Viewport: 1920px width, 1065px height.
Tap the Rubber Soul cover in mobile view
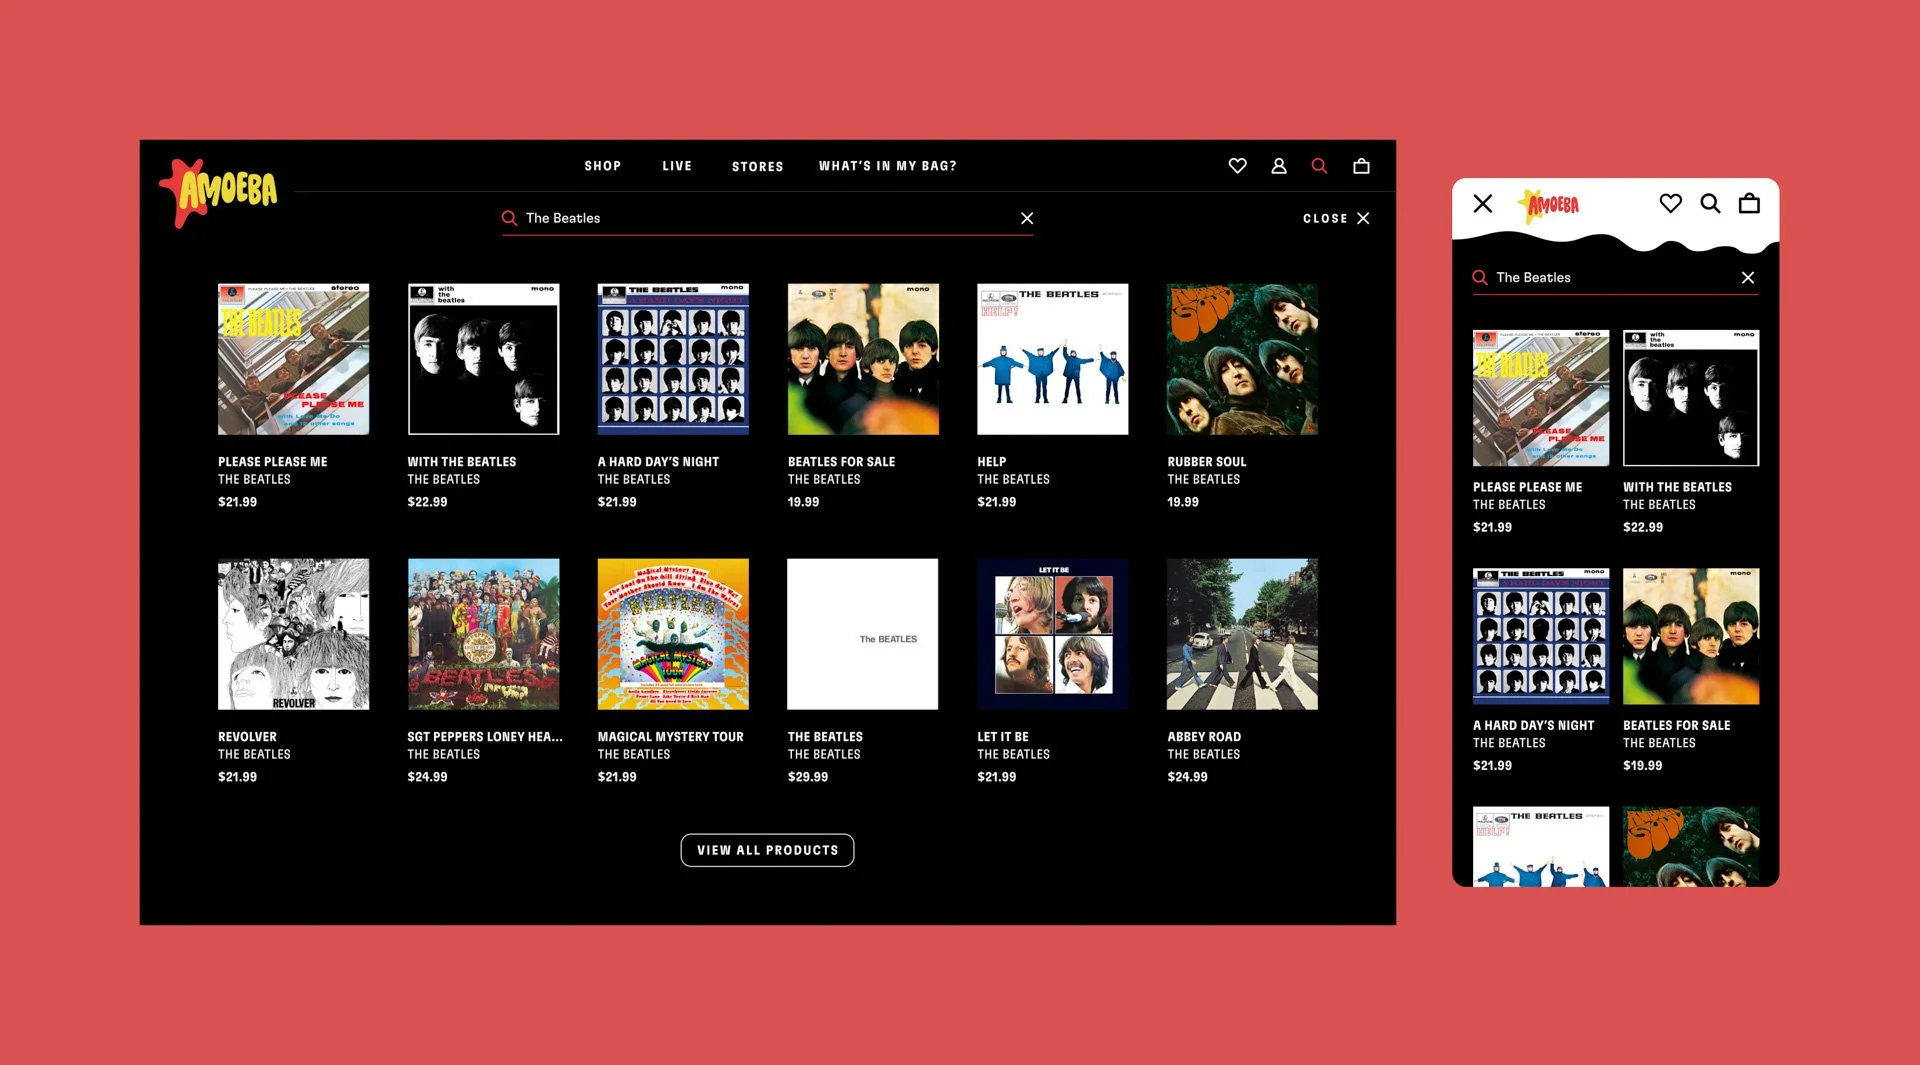[x=1691, y=847]
